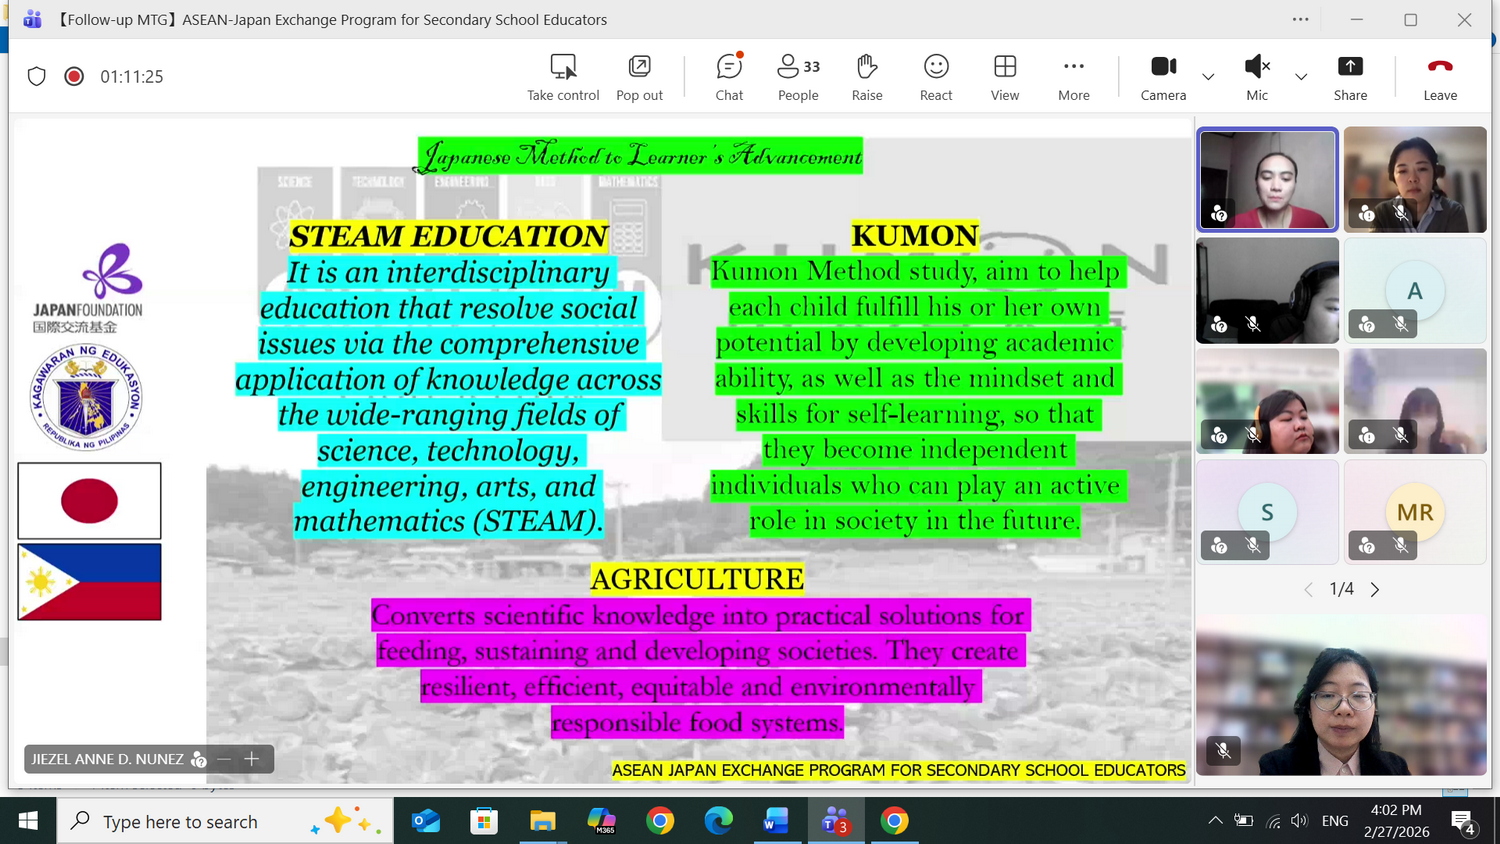Leave the meeting

(x=1439, y=77)
